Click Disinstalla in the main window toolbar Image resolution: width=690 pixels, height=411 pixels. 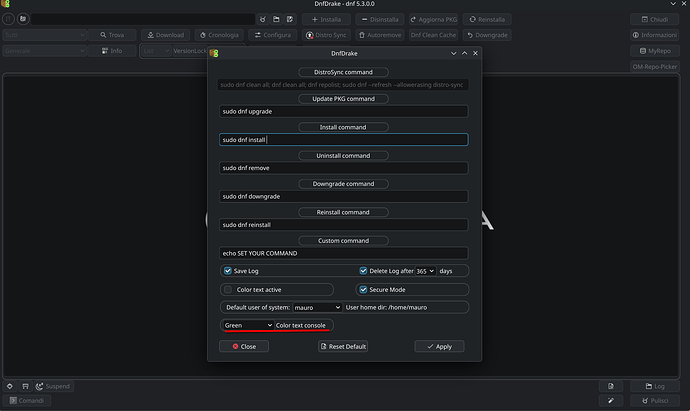[x=380, y=19]
